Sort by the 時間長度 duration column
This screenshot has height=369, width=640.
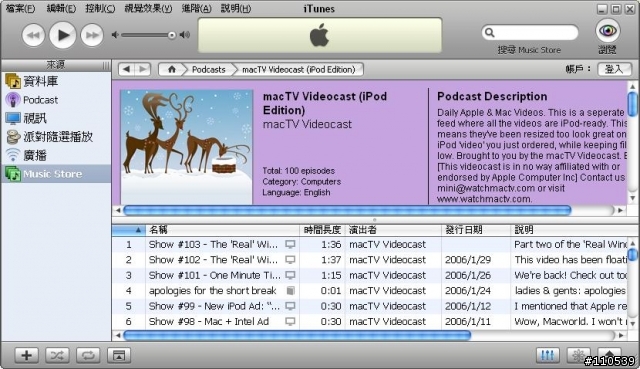(x=322, y=230)
